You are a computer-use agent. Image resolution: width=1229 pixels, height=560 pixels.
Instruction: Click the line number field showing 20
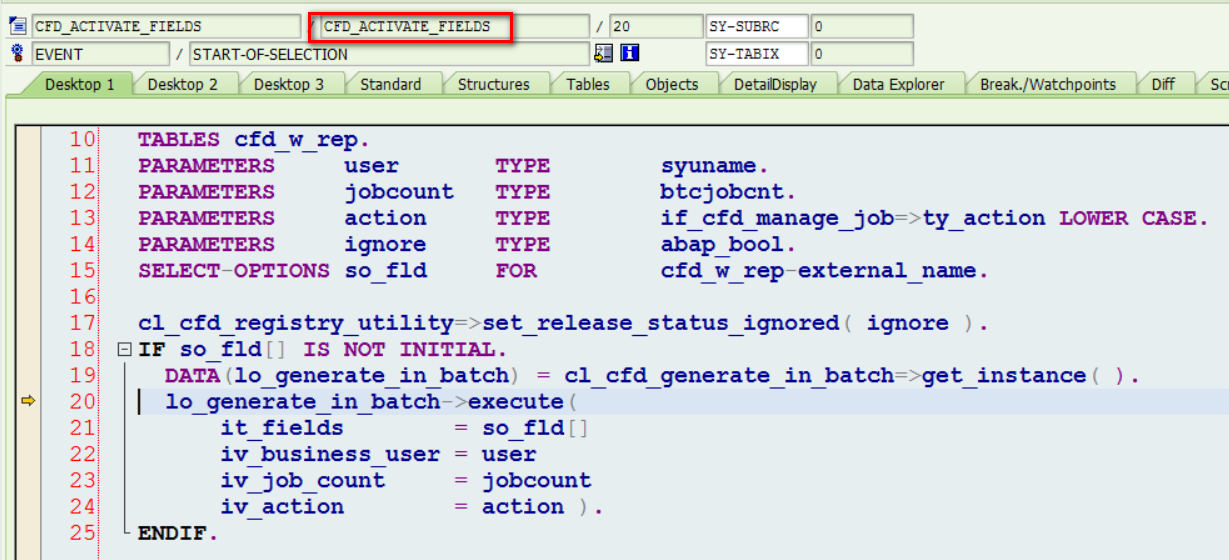[x=655, y=27]
